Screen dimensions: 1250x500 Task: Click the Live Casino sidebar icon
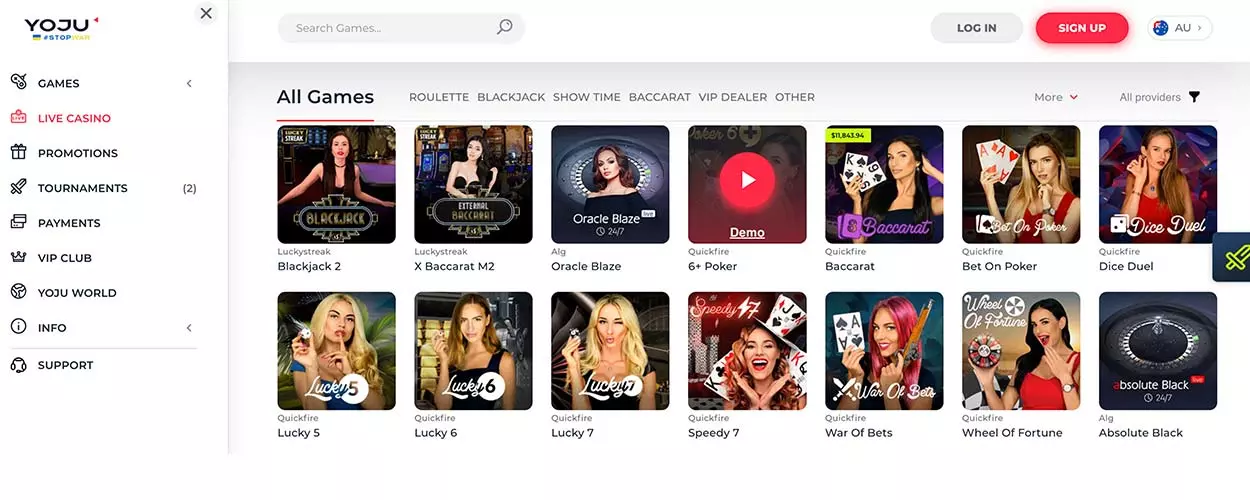[18, 117]
